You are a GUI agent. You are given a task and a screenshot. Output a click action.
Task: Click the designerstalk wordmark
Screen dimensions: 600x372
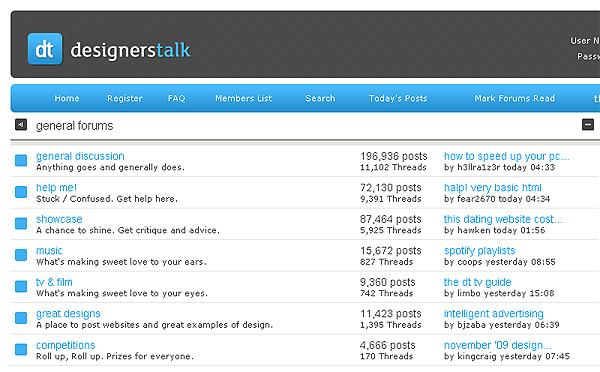[x=130, y=50]
